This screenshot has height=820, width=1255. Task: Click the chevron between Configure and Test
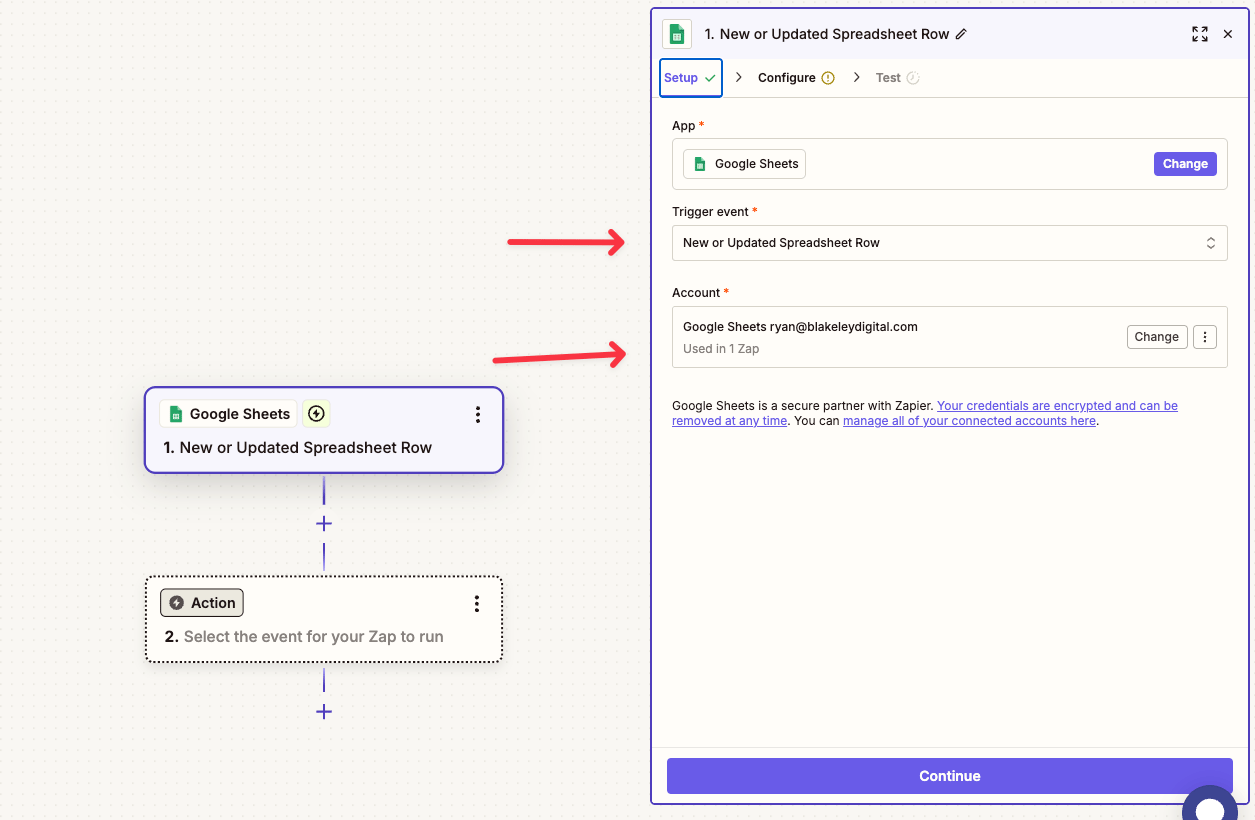point(856,78)
